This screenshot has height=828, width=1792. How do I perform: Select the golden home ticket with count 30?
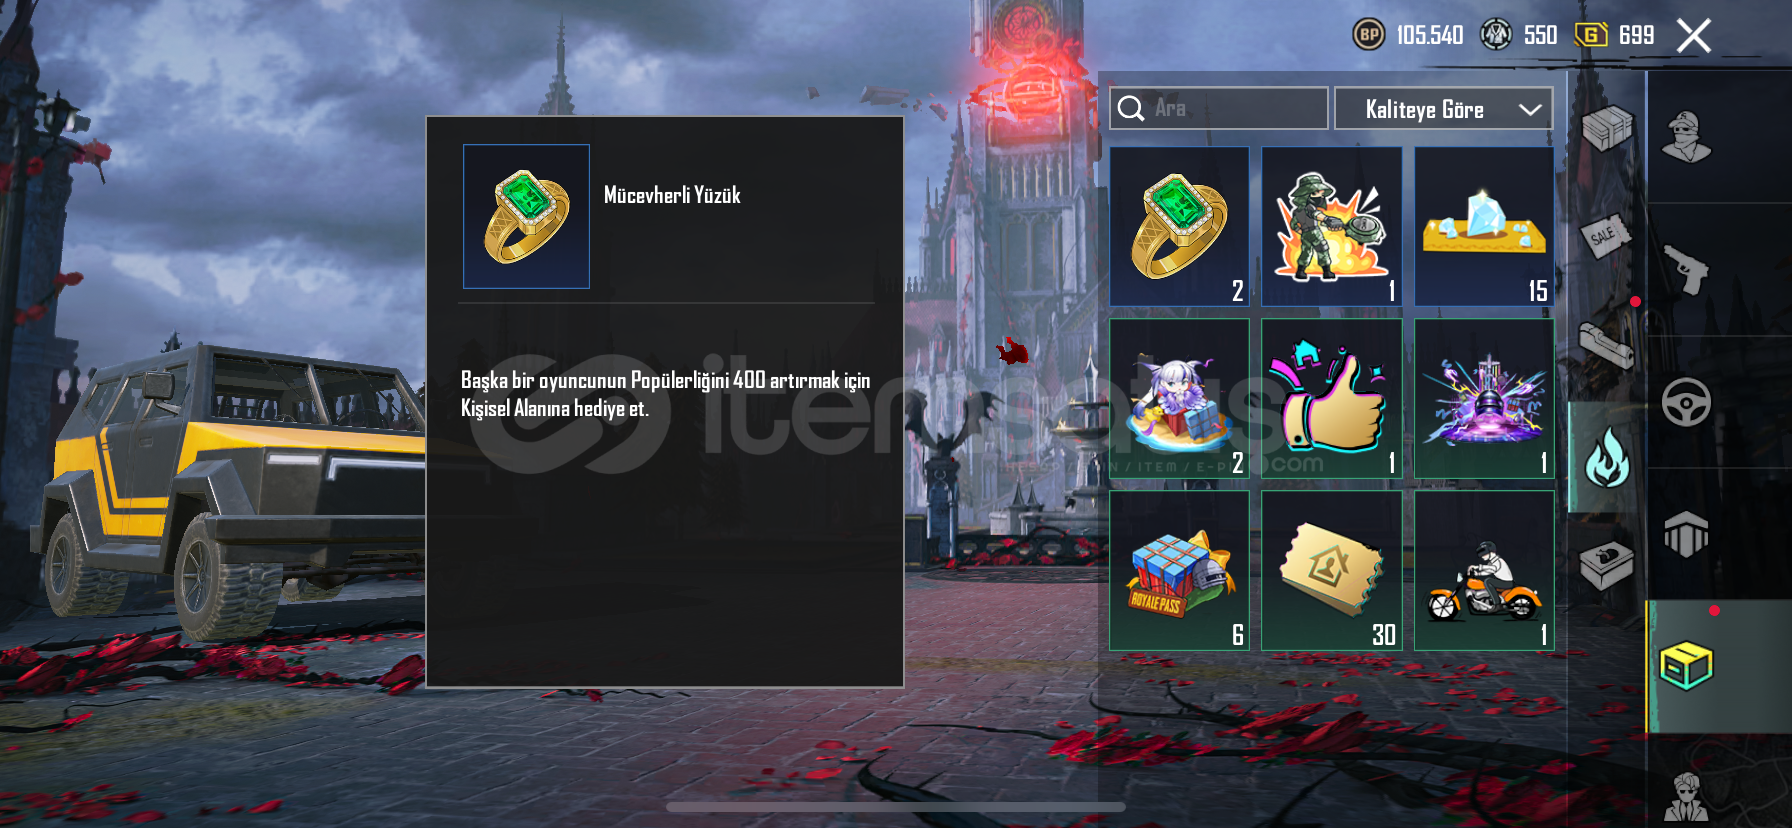pyautogui.click(x=1332, y=571)
